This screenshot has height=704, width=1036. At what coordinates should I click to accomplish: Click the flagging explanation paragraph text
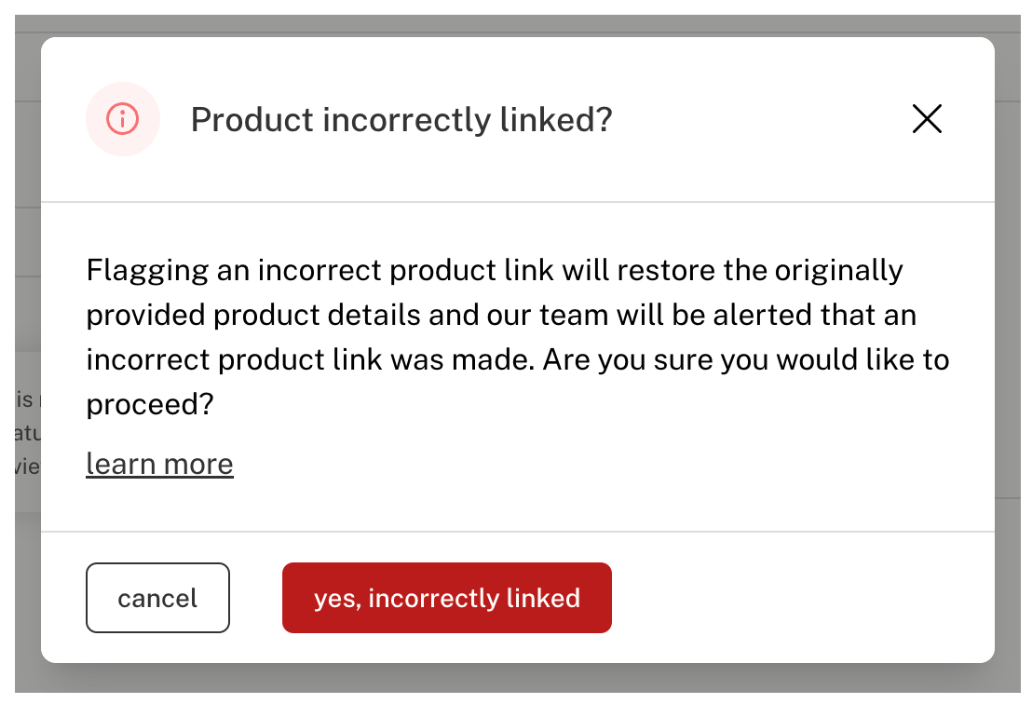(x=517, y=337)
